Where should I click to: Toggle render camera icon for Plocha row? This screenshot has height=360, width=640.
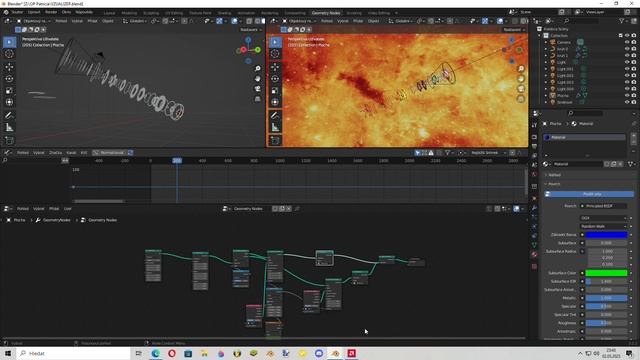pos(634,96)
